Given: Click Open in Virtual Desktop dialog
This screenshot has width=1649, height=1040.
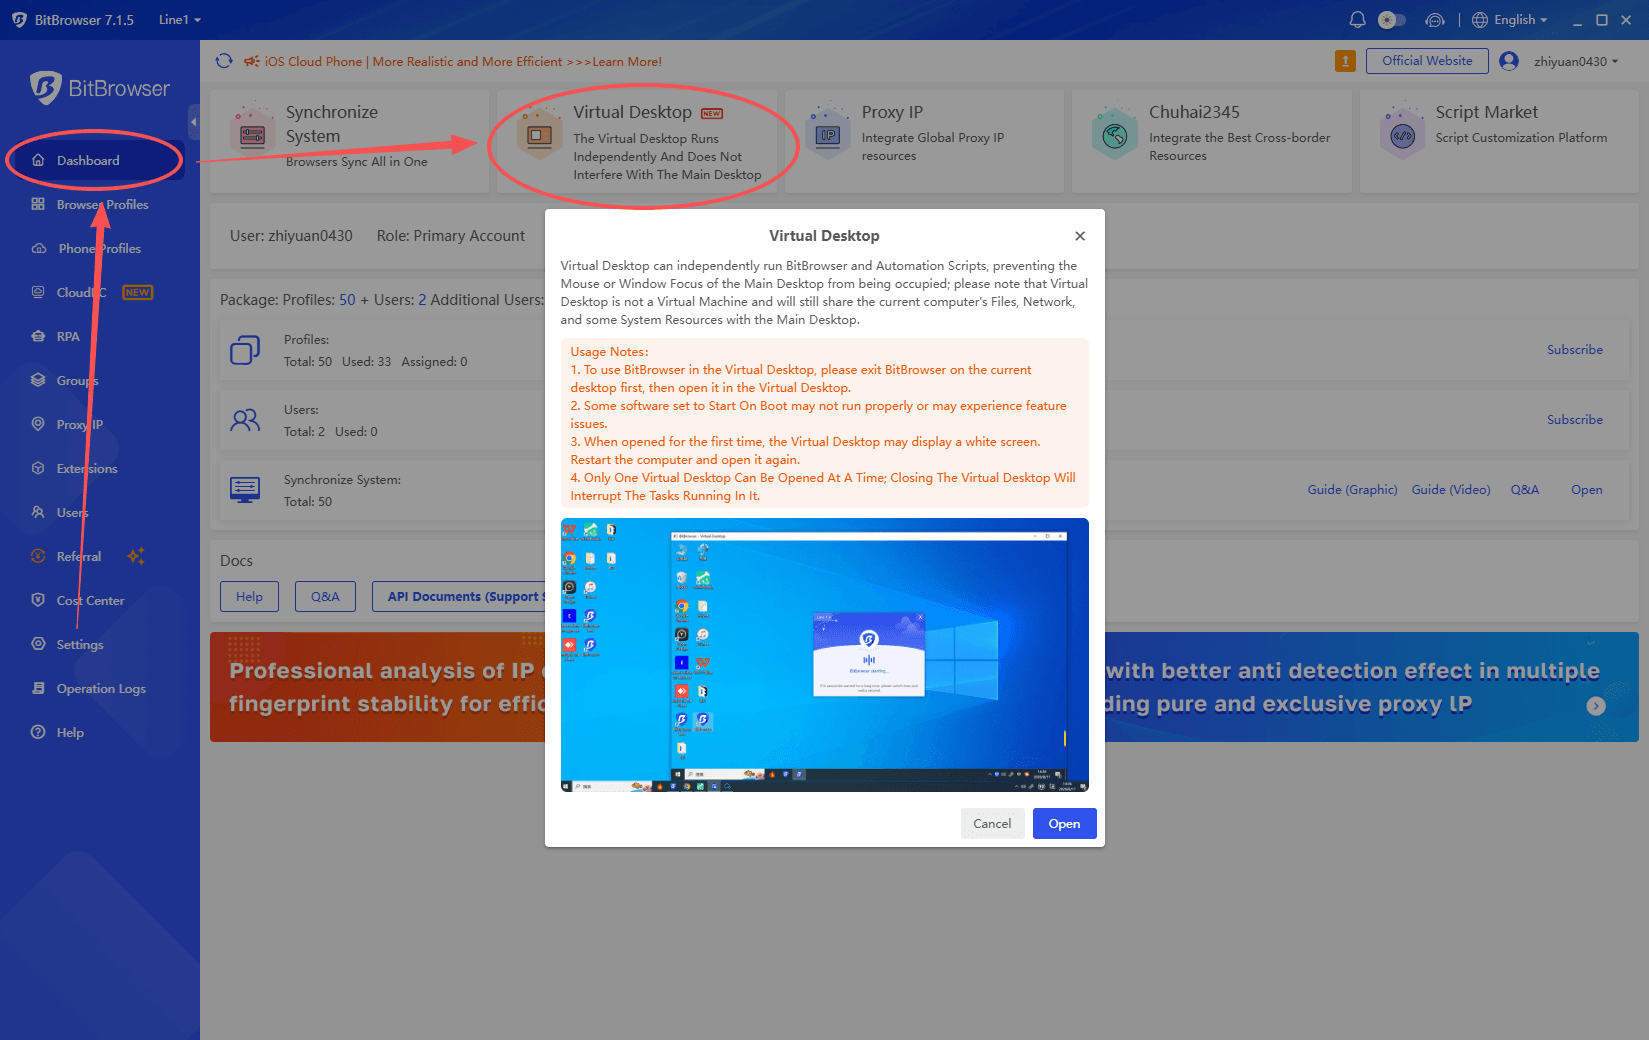Looking at the screenshot, I should click(1064, 824).
